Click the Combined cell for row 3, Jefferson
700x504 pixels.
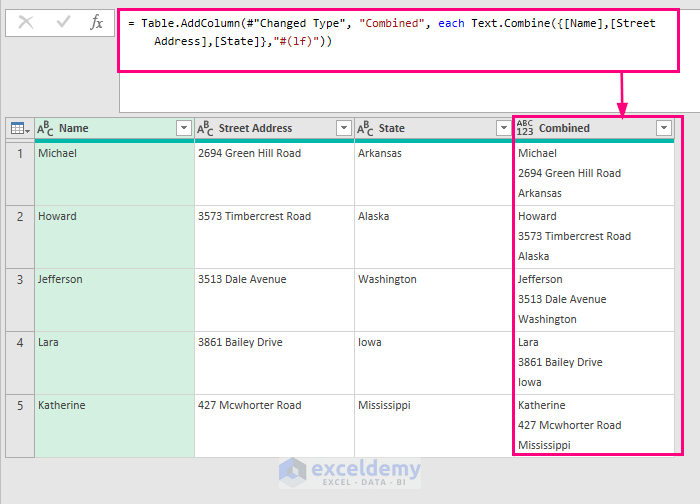[595, 300]
